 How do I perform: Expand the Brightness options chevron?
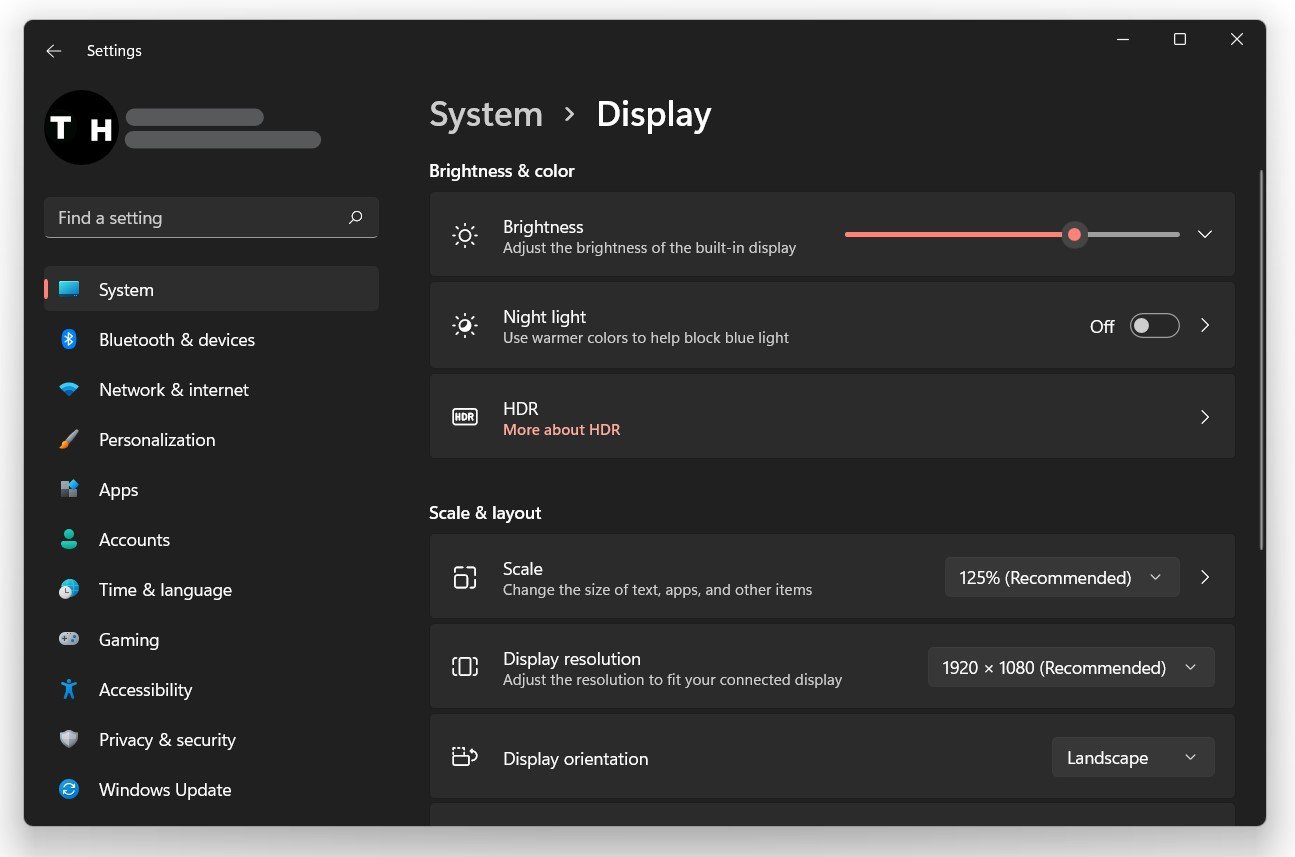1205,234
